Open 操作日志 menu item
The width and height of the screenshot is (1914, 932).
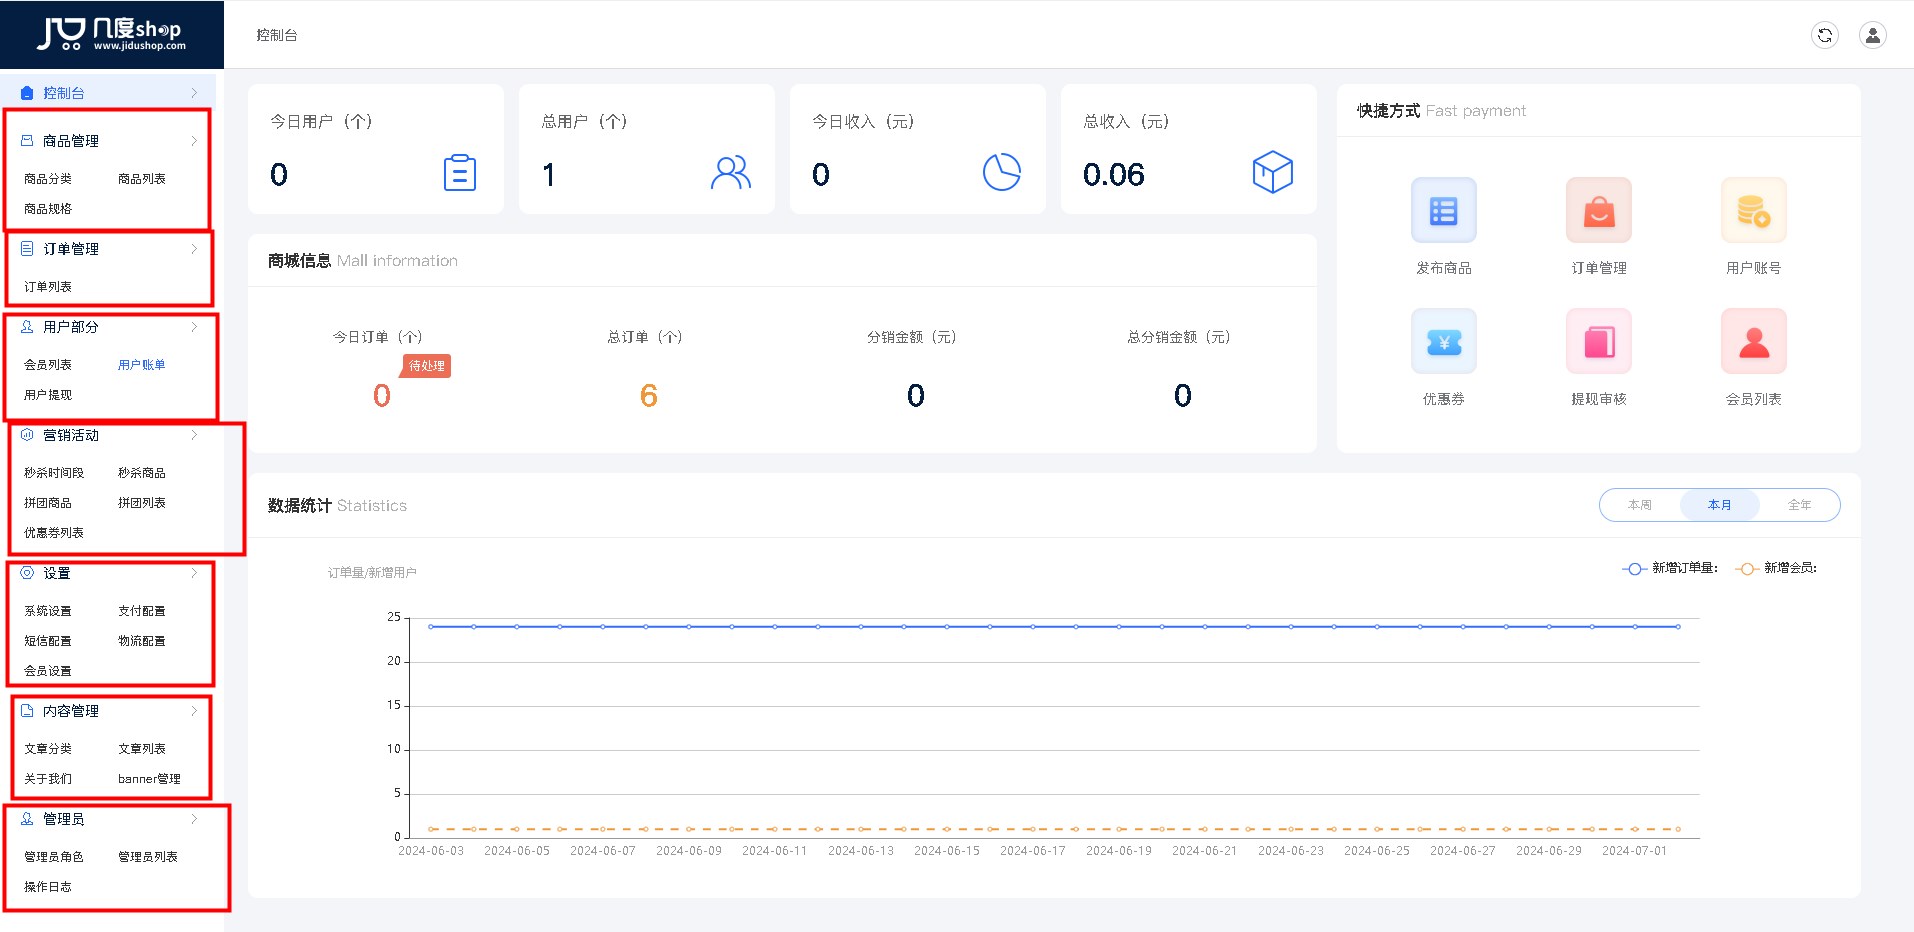pyautogui.click(x=48, y=887)
